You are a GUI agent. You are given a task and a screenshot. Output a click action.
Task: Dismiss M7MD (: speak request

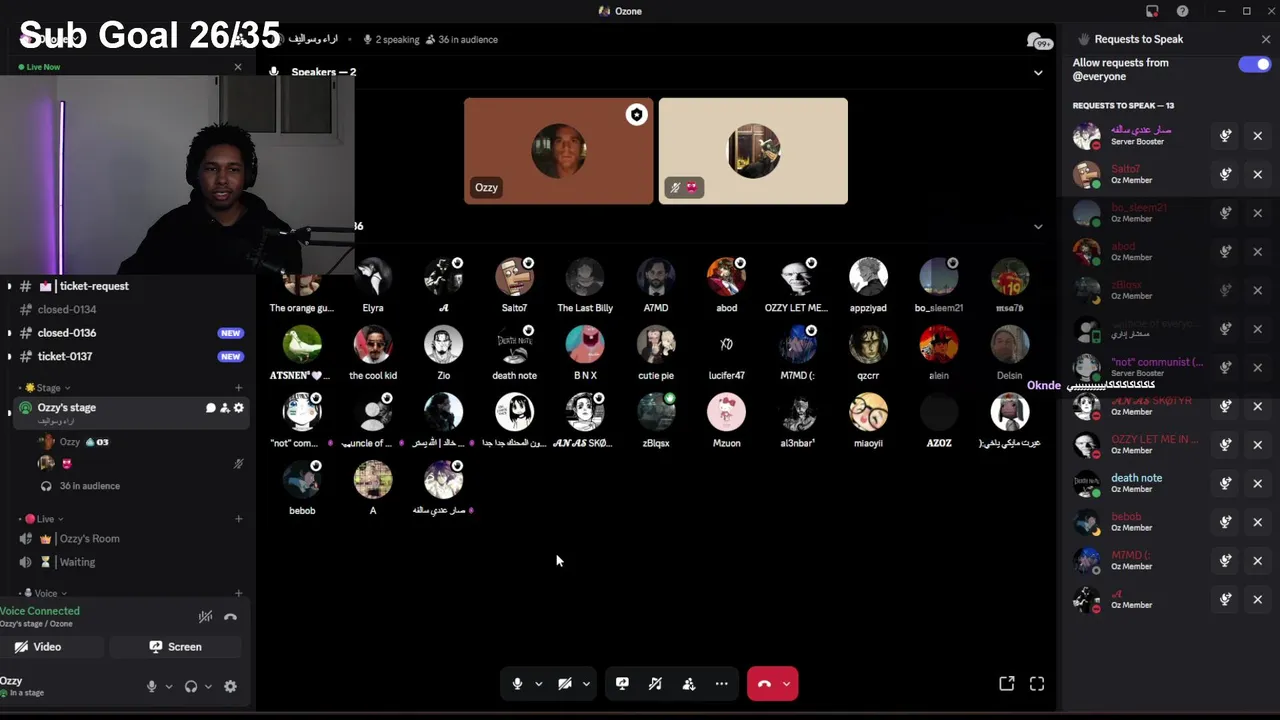(x=1258, y=561)
